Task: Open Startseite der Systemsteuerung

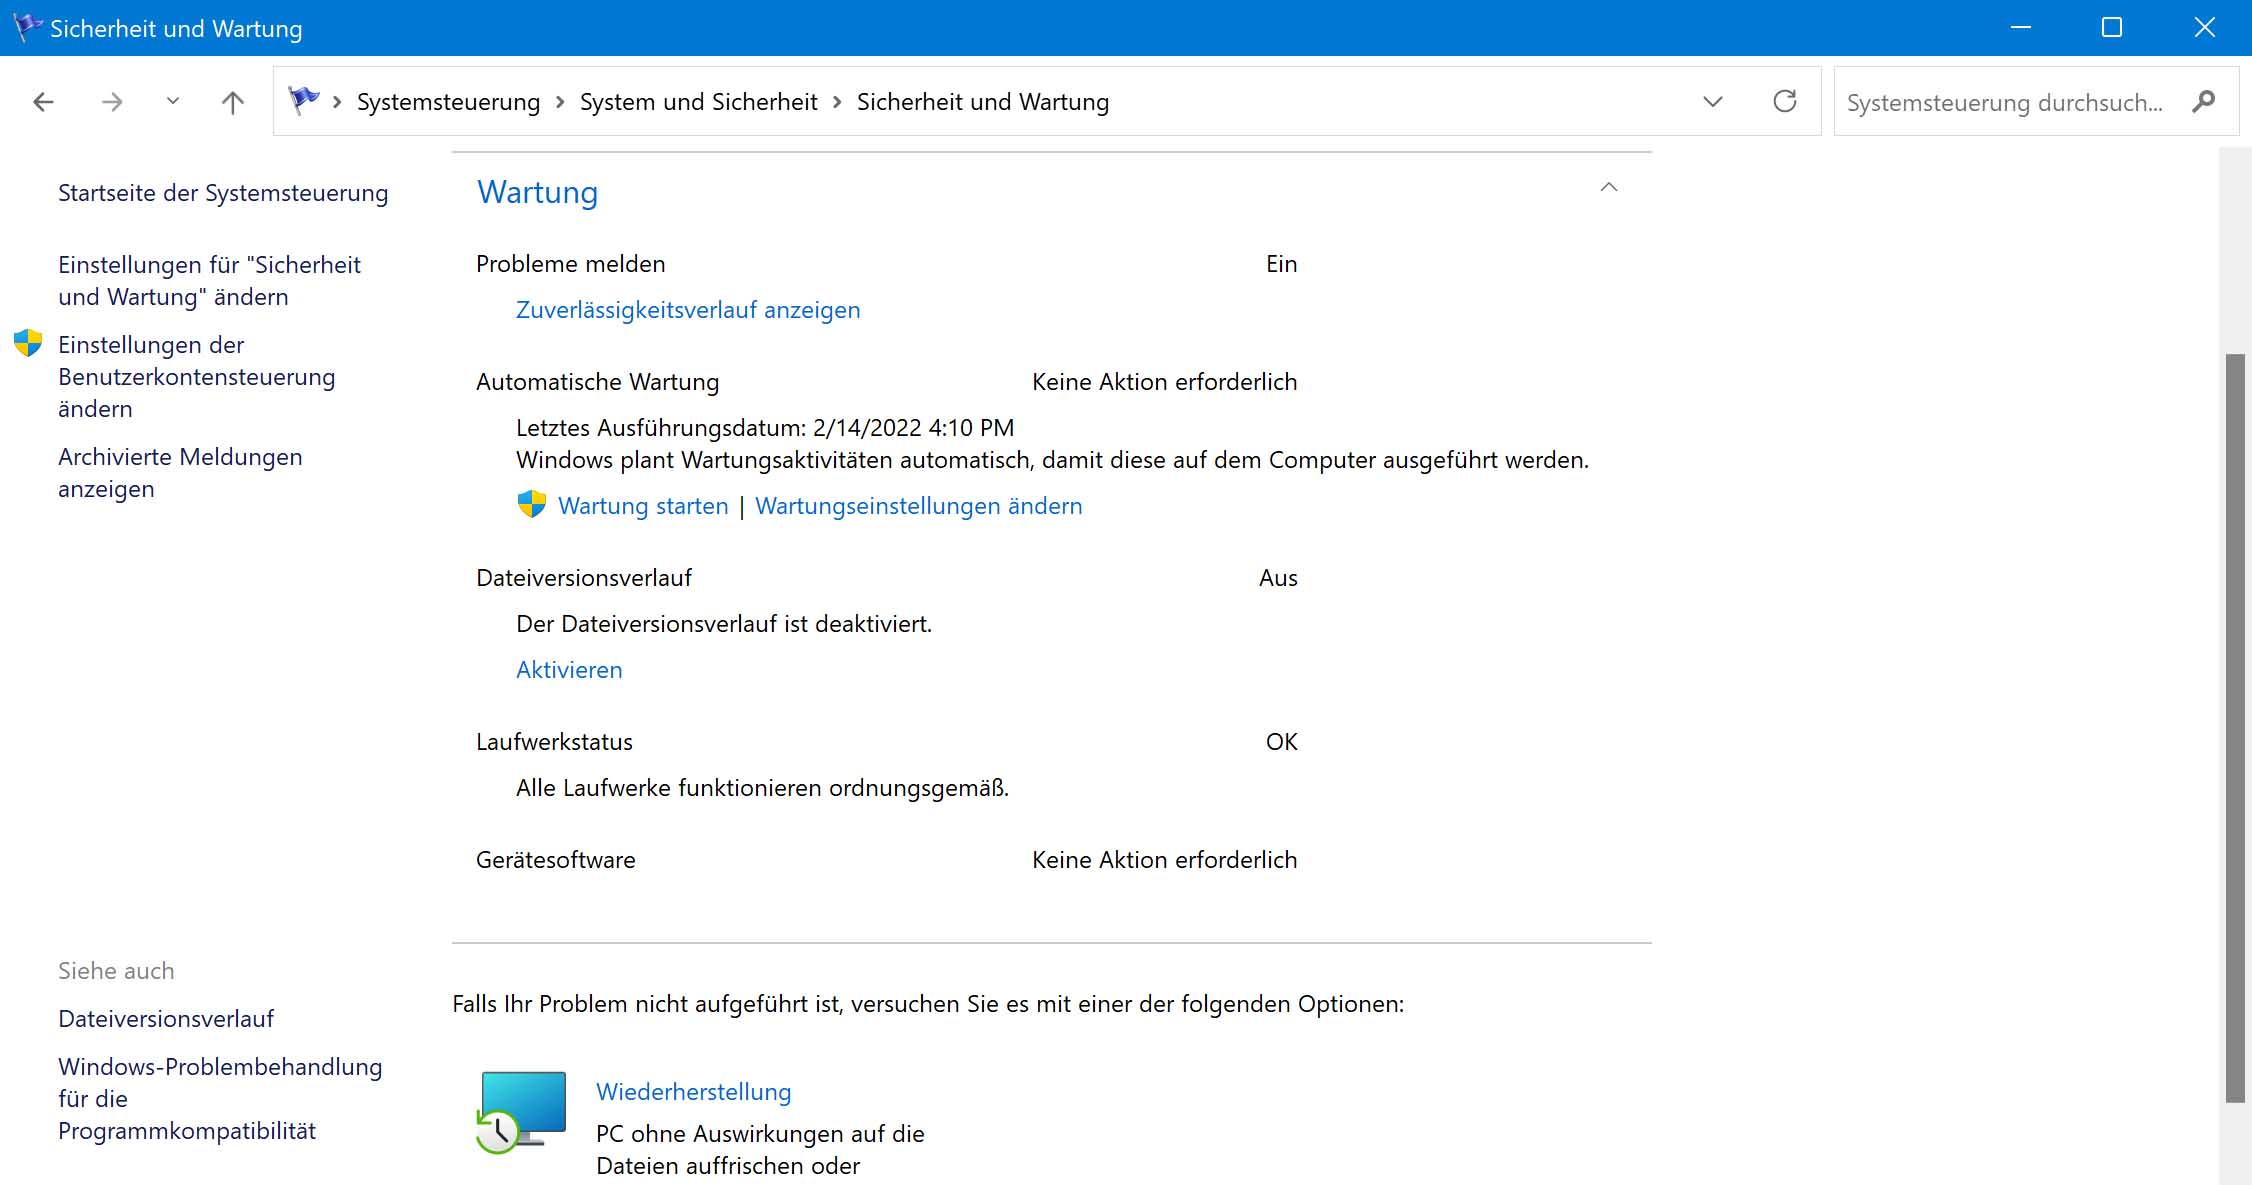Action: click(x=223, y=193)
